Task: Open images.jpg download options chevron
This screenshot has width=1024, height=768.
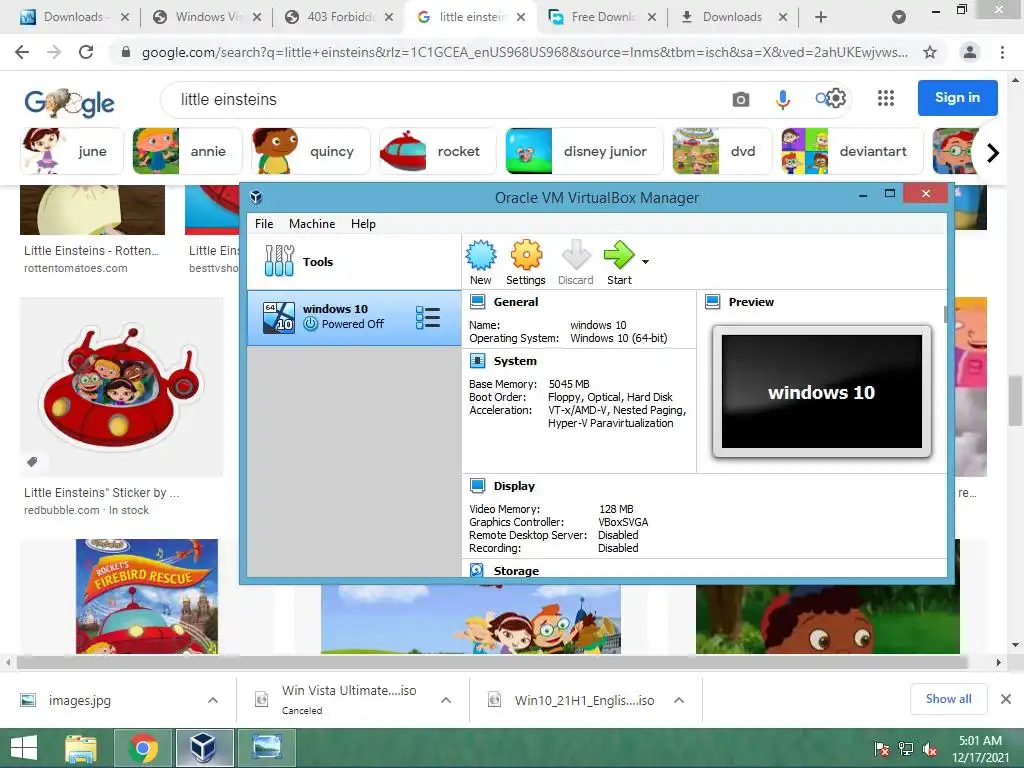Action: [213, 700]
